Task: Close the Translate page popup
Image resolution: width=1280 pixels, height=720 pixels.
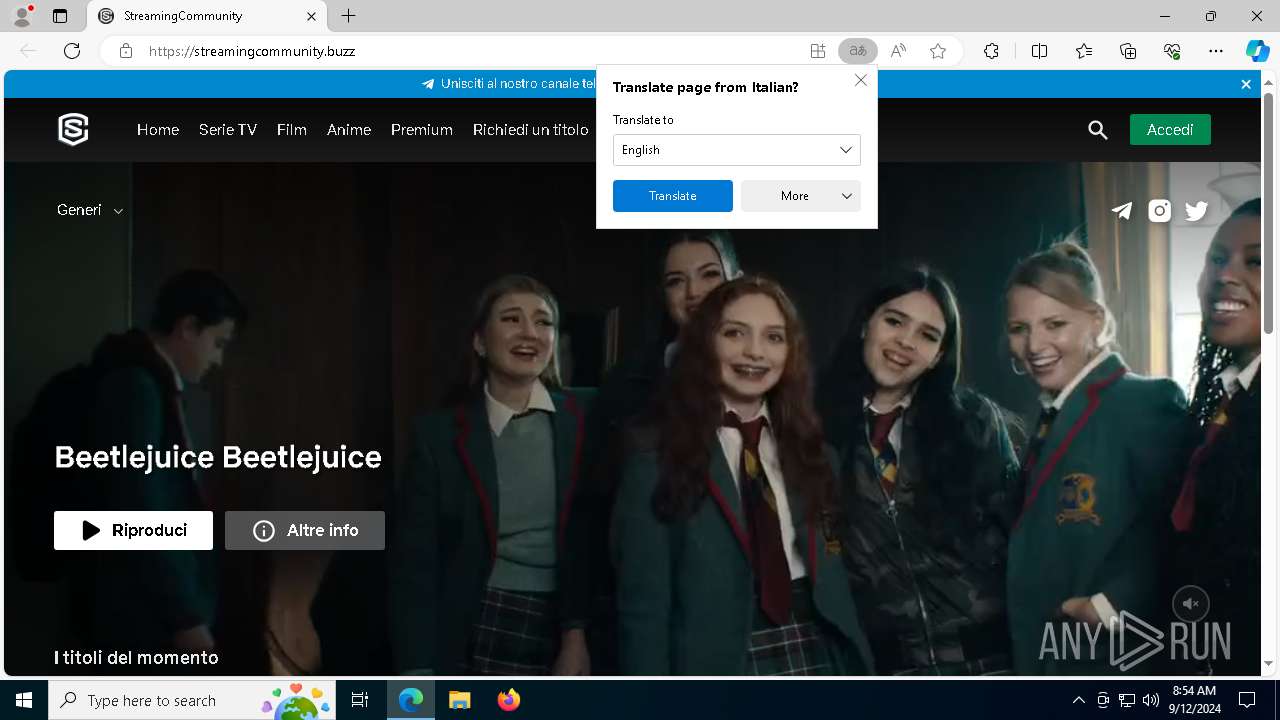Action: tap(861, 80)
